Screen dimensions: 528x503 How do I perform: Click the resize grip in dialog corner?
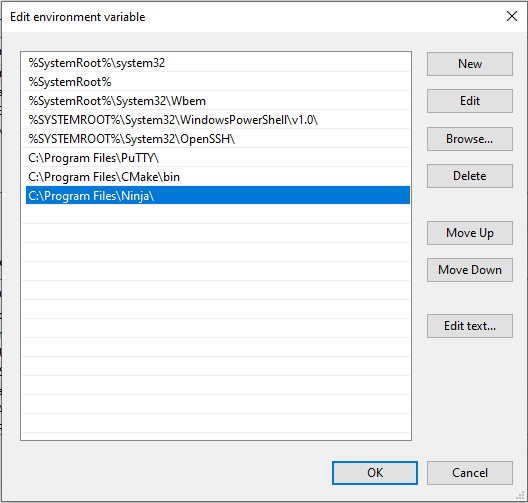(x=521, y=496)
